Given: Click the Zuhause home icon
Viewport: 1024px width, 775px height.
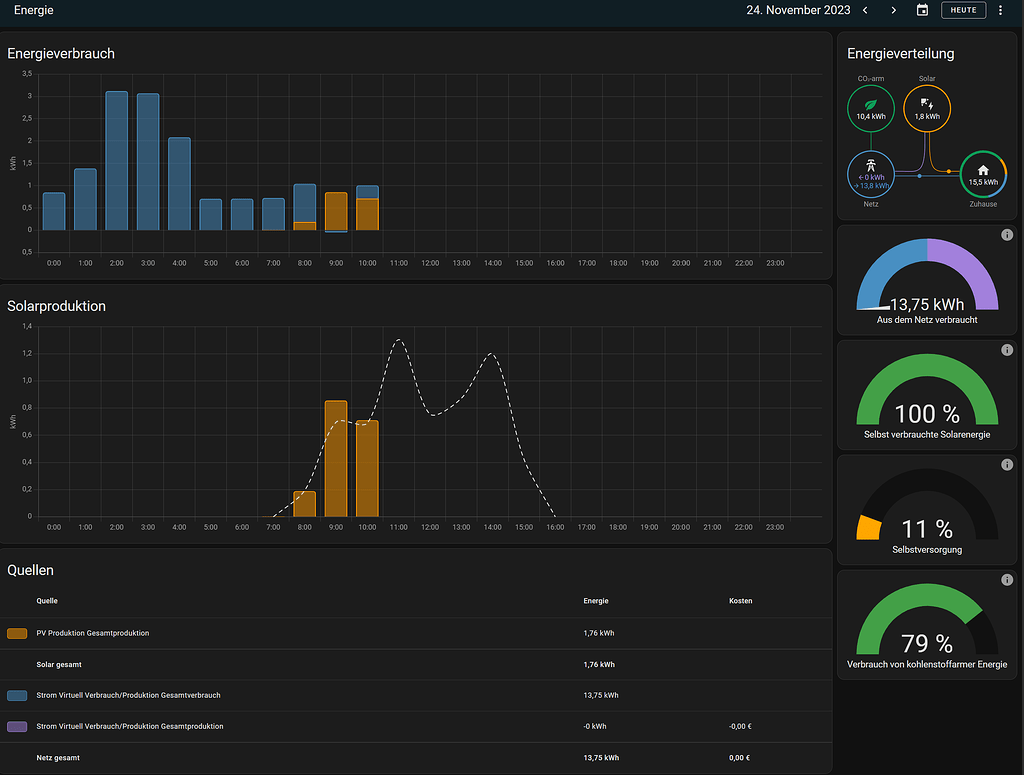Looking at the screenshot, I should click(983, 174).
